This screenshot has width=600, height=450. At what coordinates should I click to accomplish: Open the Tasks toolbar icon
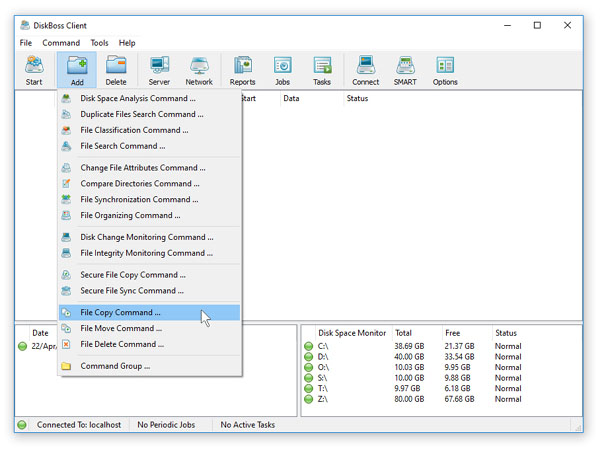coord(322,70)
